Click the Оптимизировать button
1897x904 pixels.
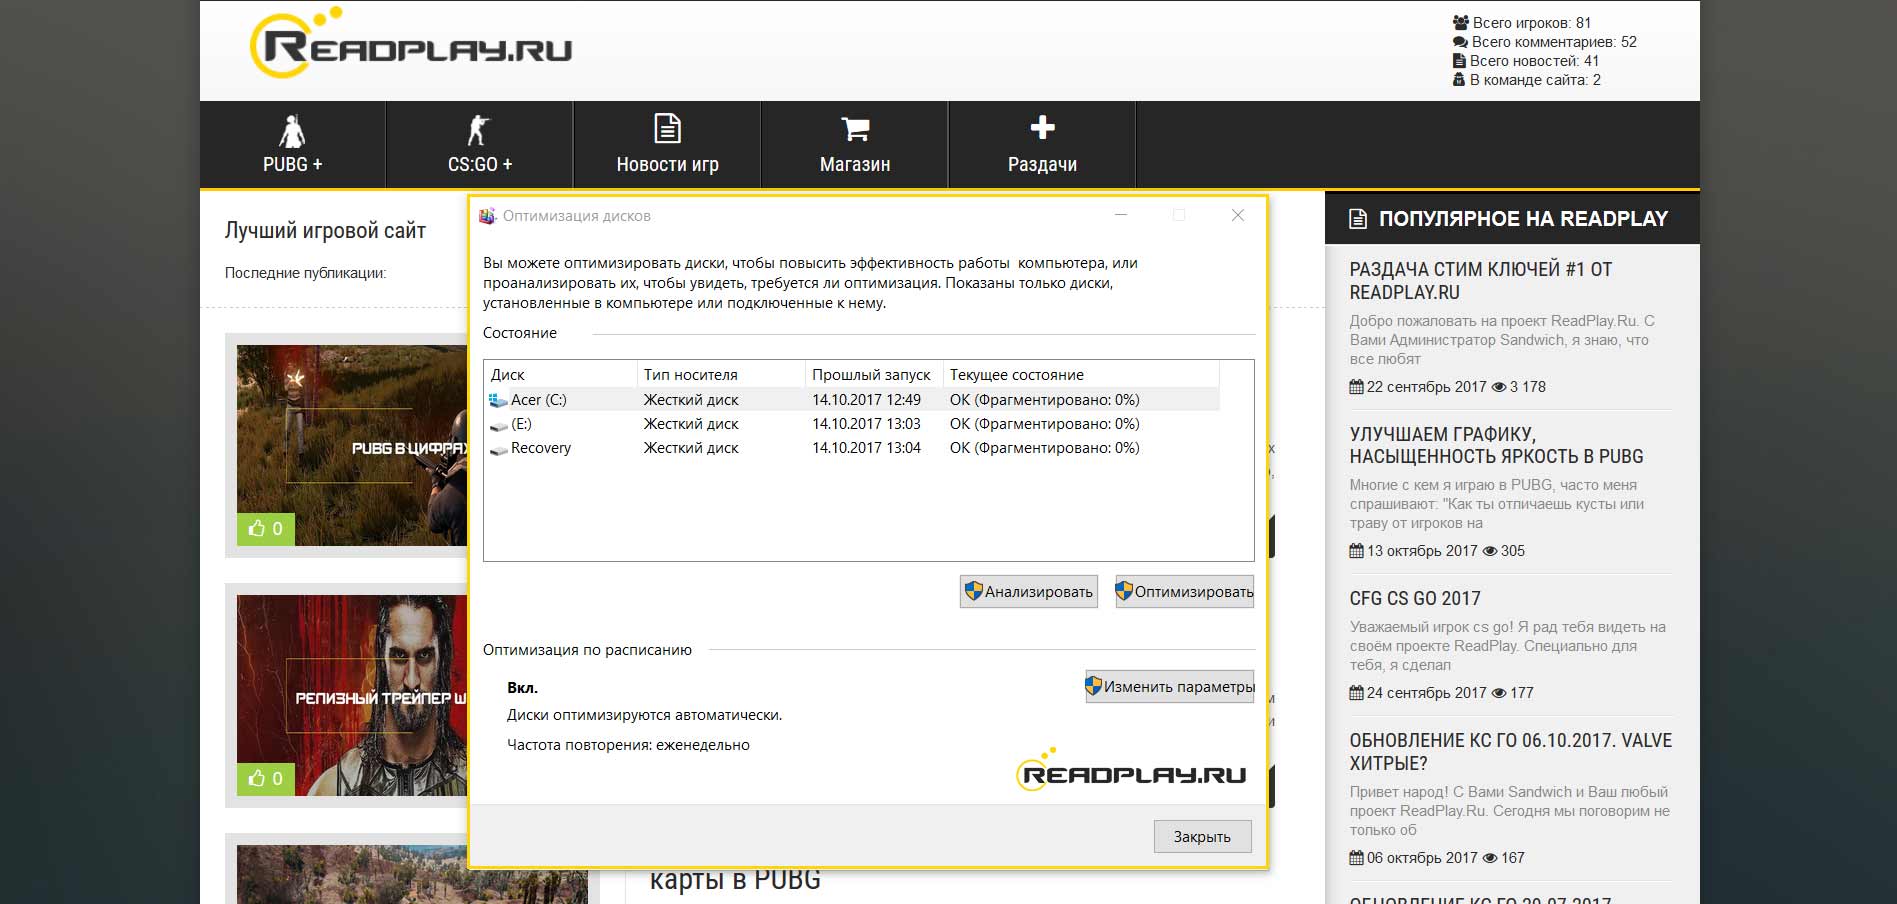tap(1184, 591)
